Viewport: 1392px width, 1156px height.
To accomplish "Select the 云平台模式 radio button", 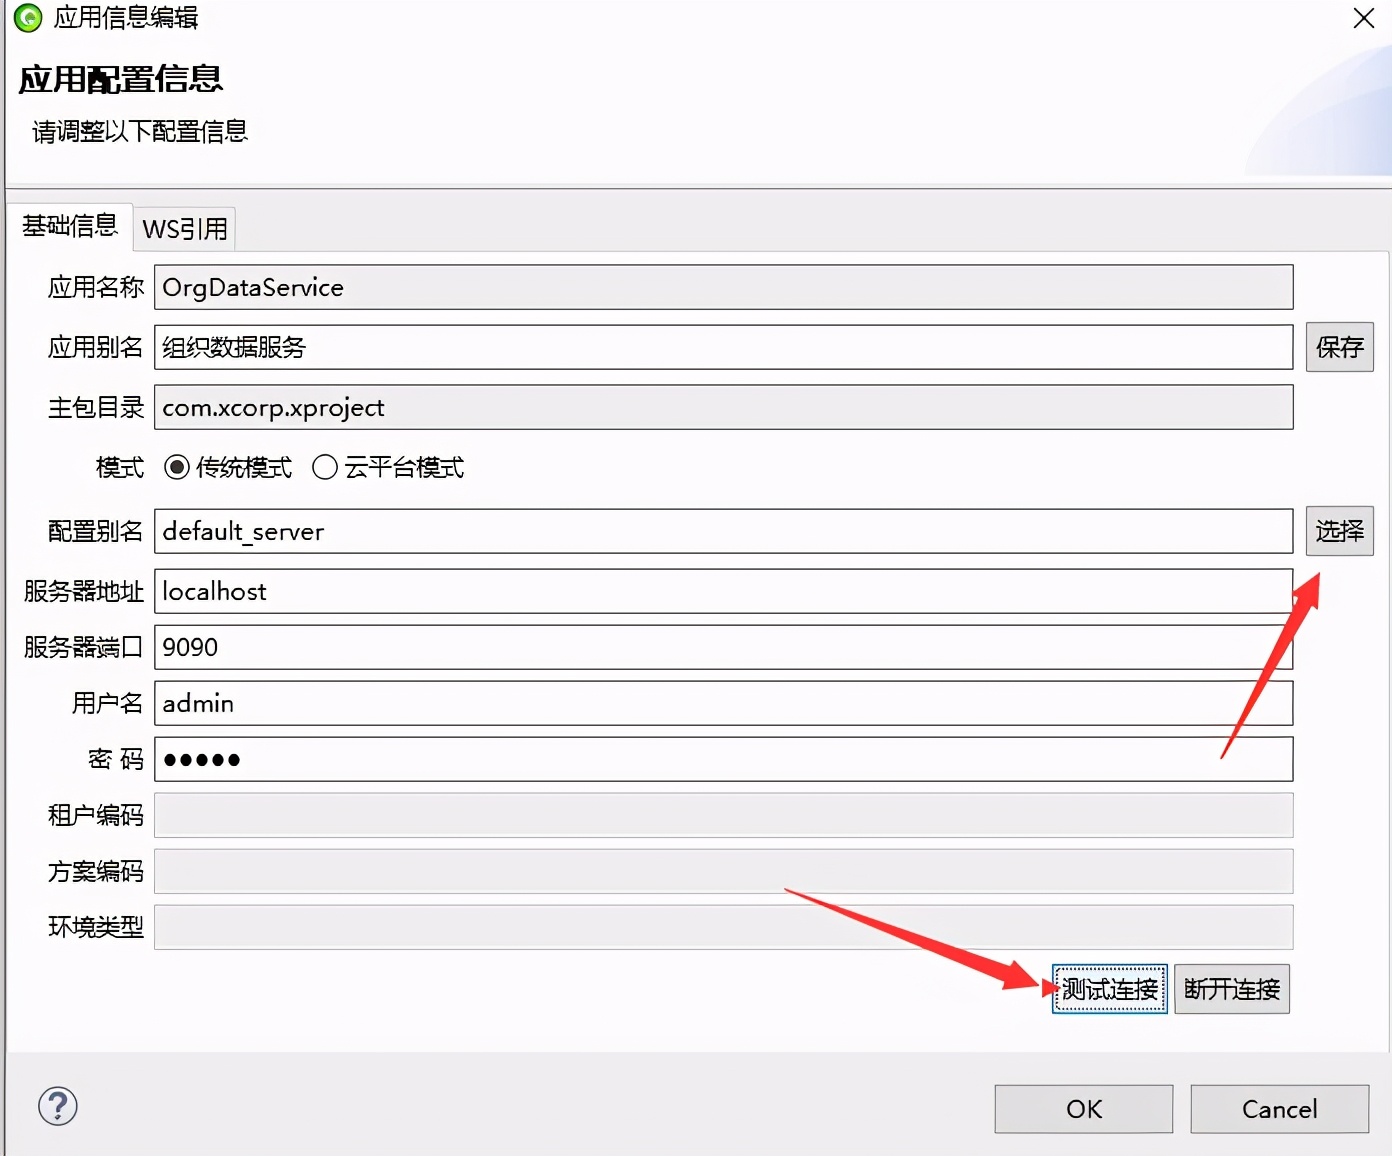I will point(324,467).
